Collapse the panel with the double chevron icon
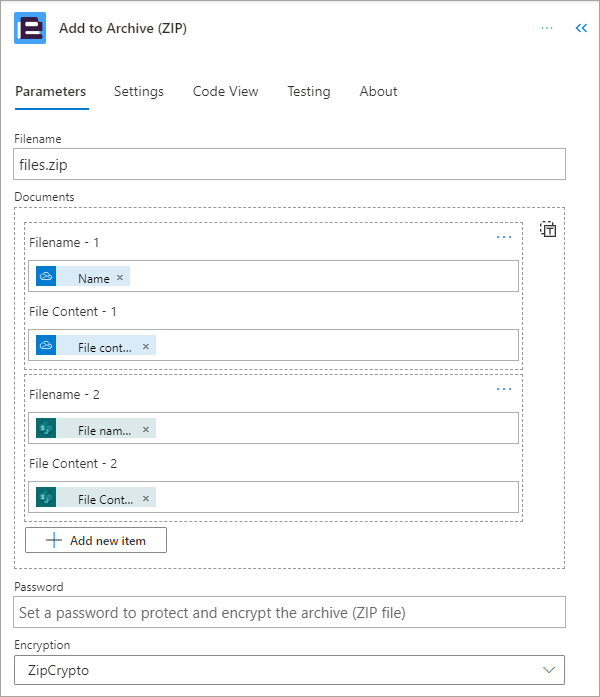This screenshot has width=600, height=697. (x=581, y=28)
